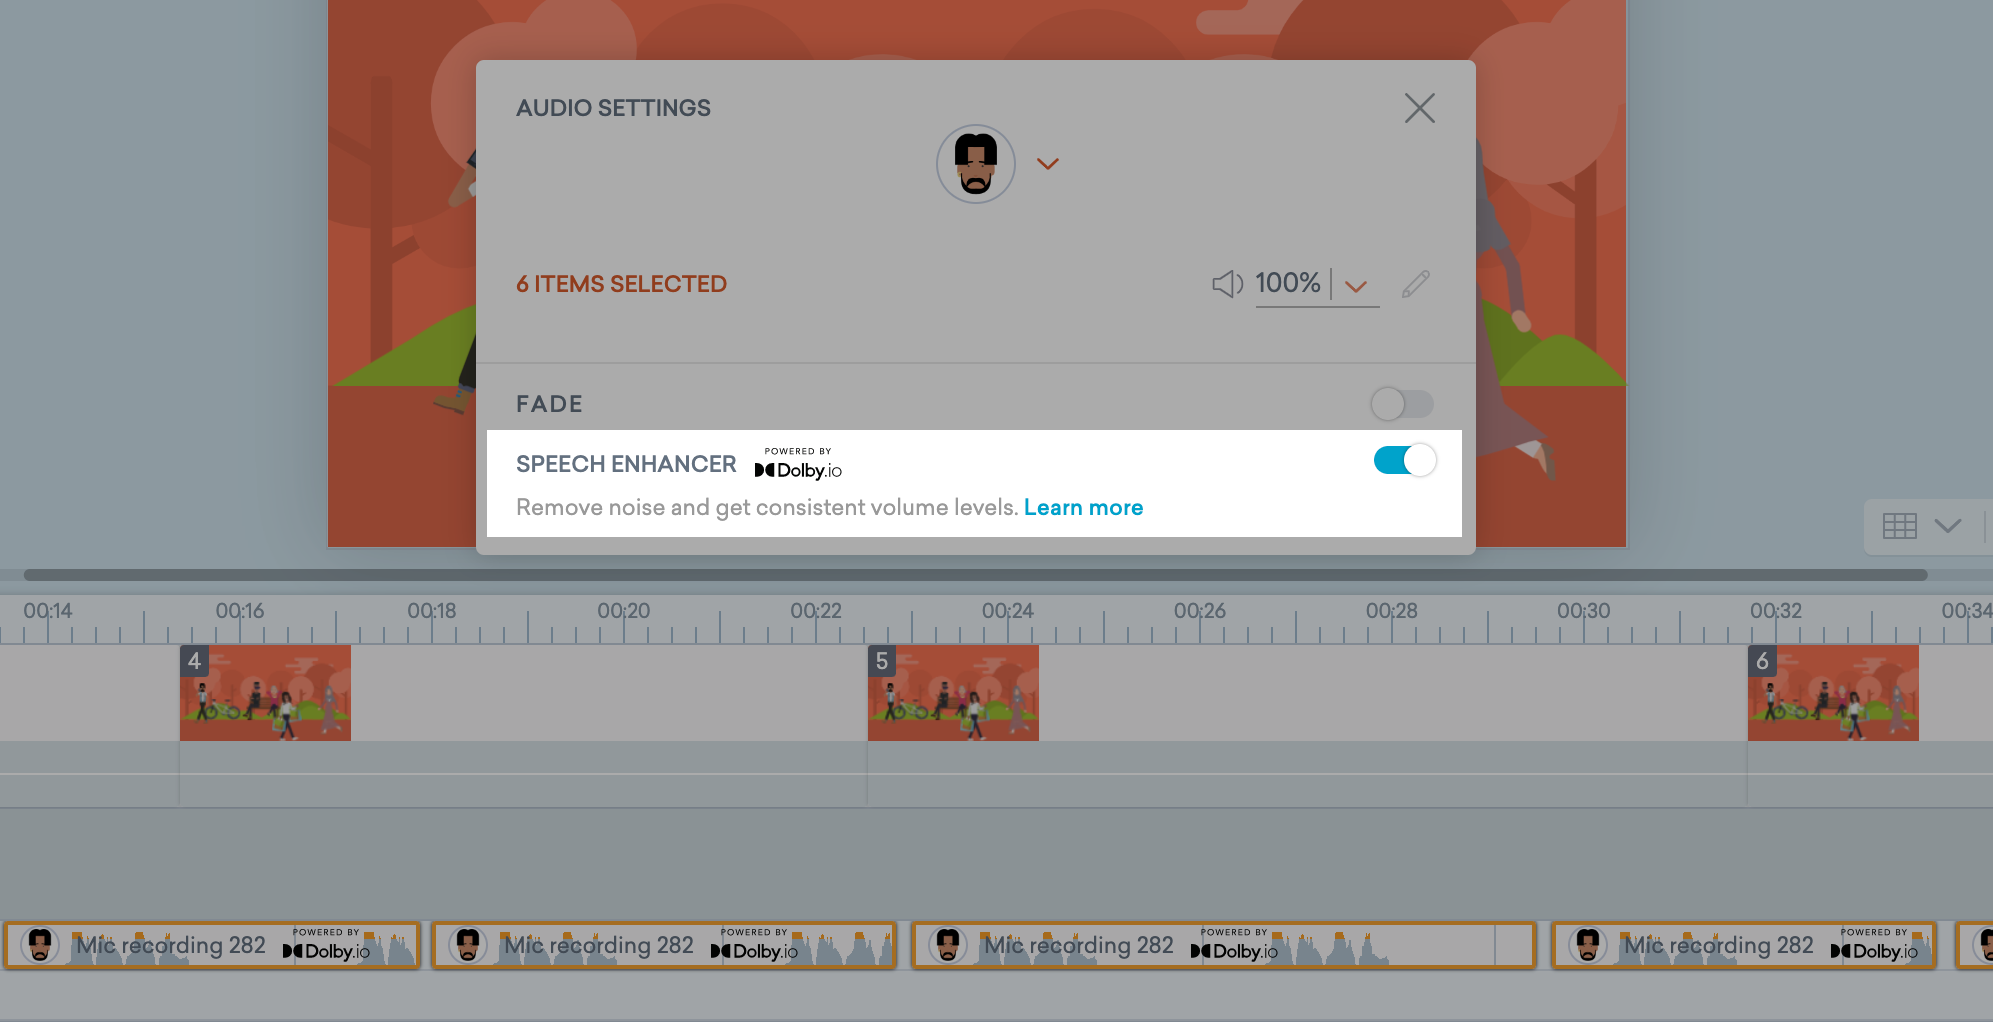Screen dimensions: 1993x1022
Task: Click the narrator avatar in the Audio Settings dialog
Action: coord(975,163)
